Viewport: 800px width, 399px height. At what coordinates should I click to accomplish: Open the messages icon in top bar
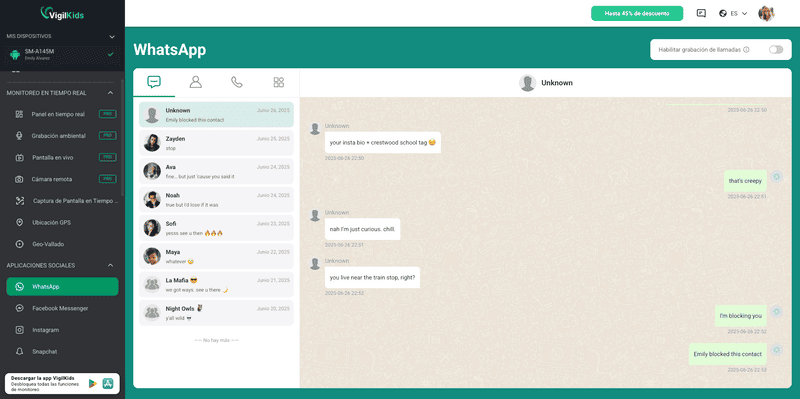701,13
